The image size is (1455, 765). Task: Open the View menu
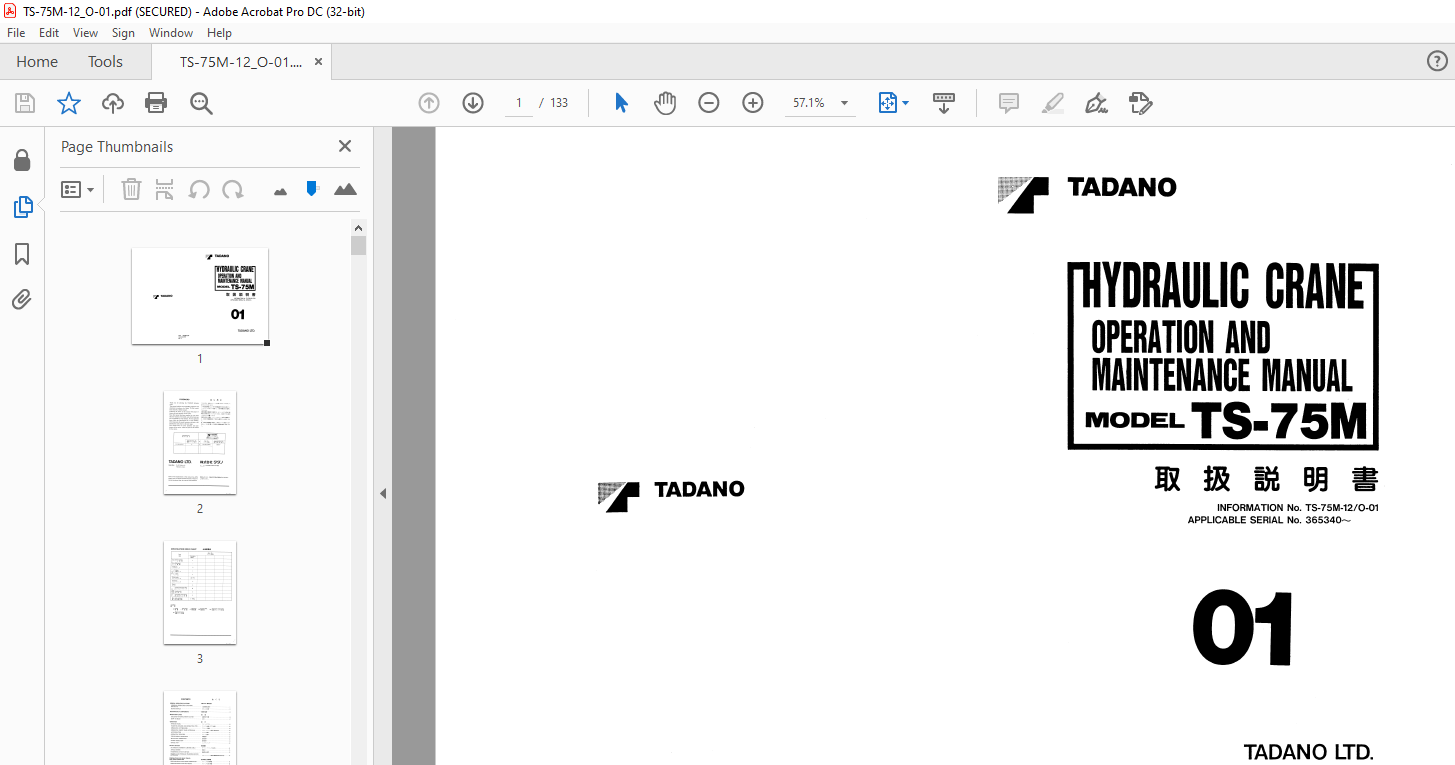click(x=85, y=33)
